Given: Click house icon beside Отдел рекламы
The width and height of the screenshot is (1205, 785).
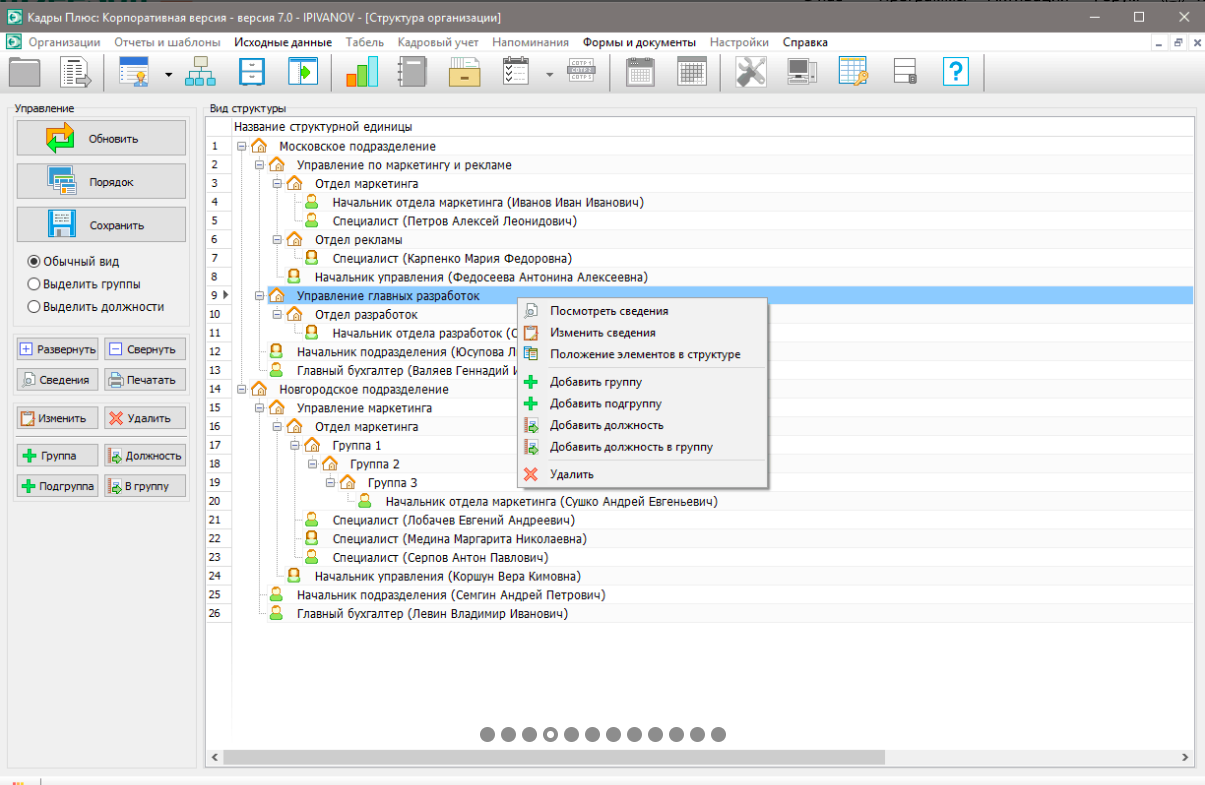Looking at the screenshot, I should (294, 240).
